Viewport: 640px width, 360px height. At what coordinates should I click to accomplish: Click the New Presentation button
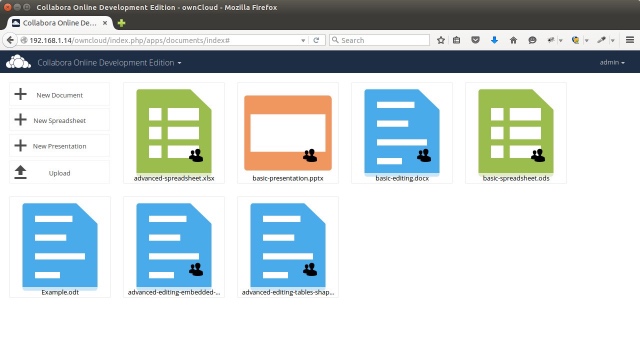(x=60, y=146)
